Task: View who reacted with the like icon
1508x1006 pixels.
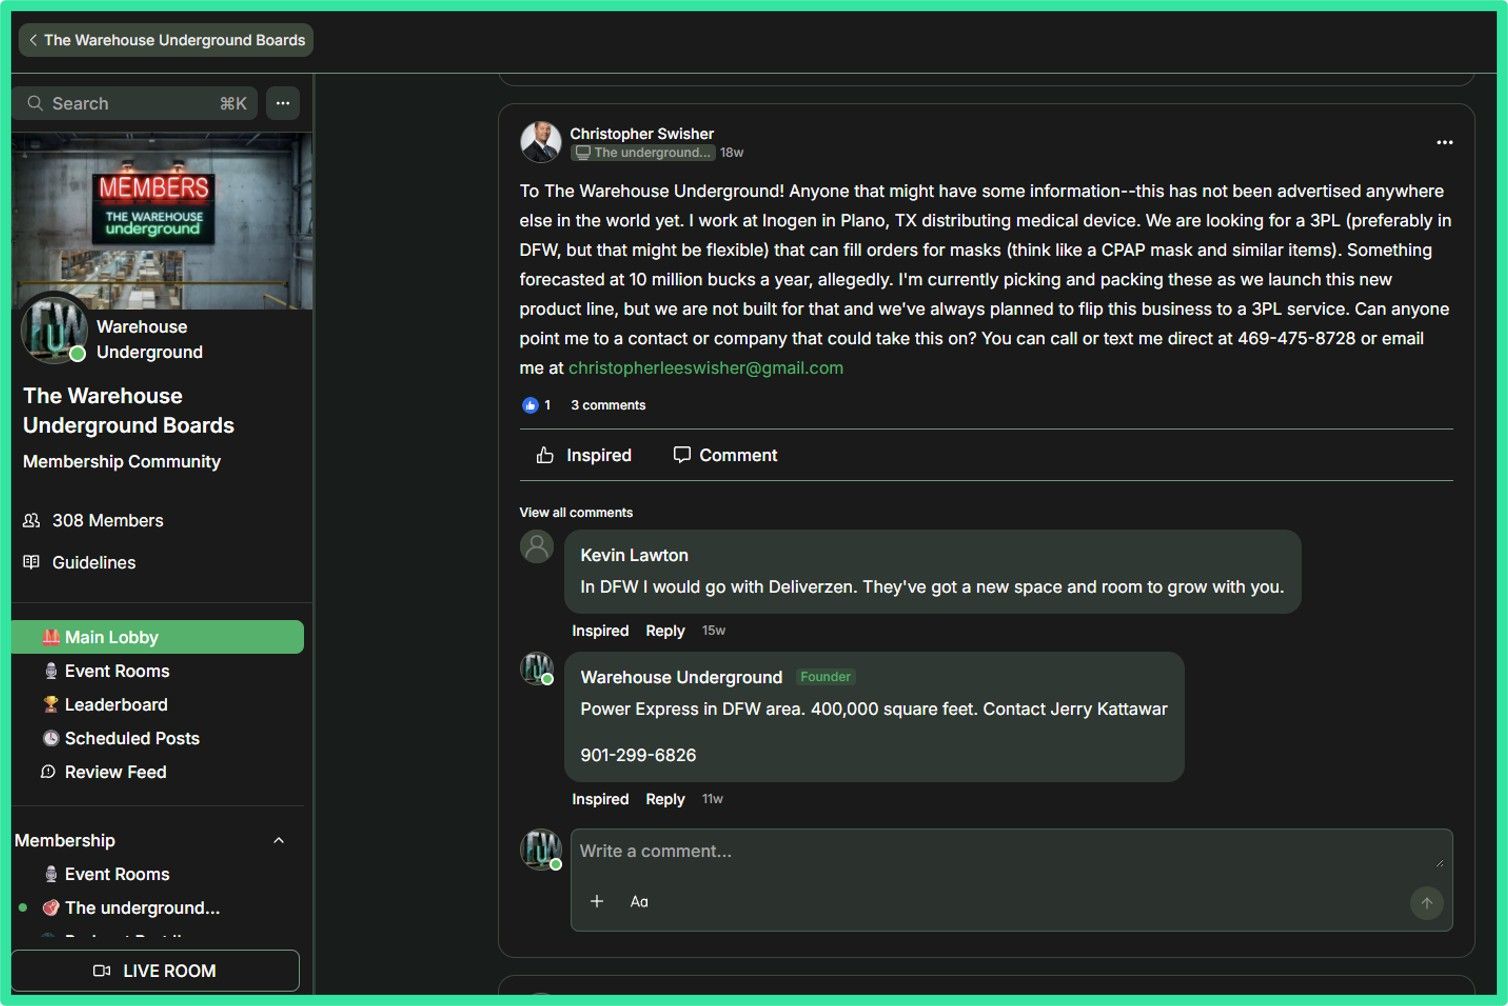Action: click(530, 405)
